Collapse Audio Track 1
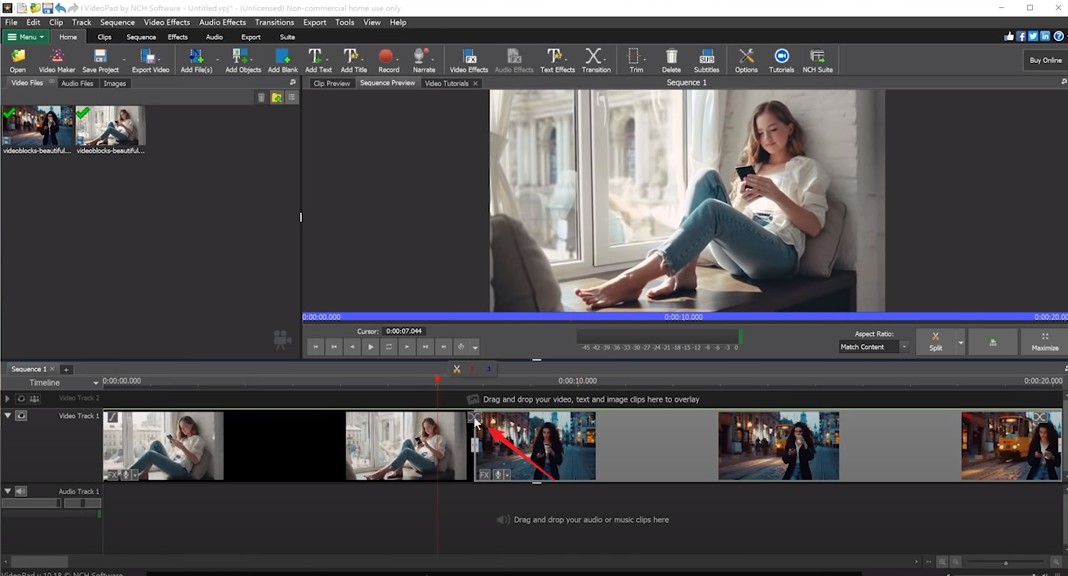The width and height of the screenshot is (1068, 576). click(7, 491)
